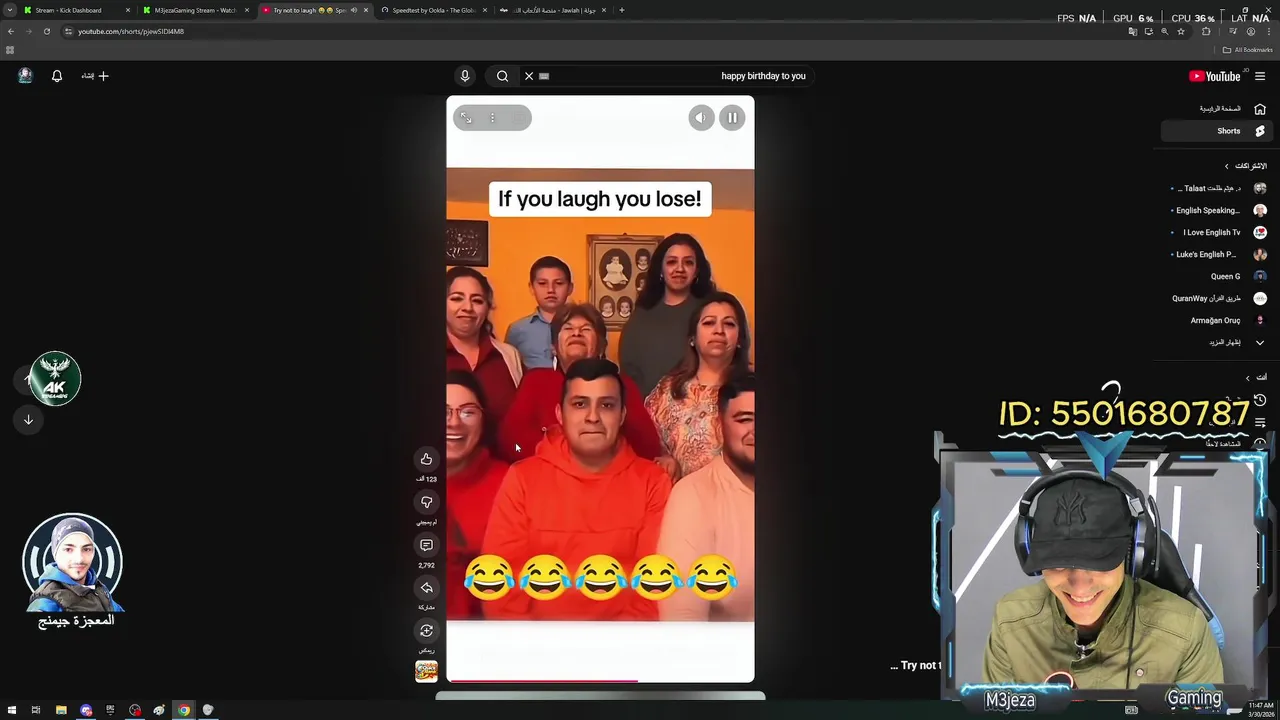This screenshot has width=1280, height=720.
Task: Open I Love English Tv subscription
Action: tap(1217, 232)
